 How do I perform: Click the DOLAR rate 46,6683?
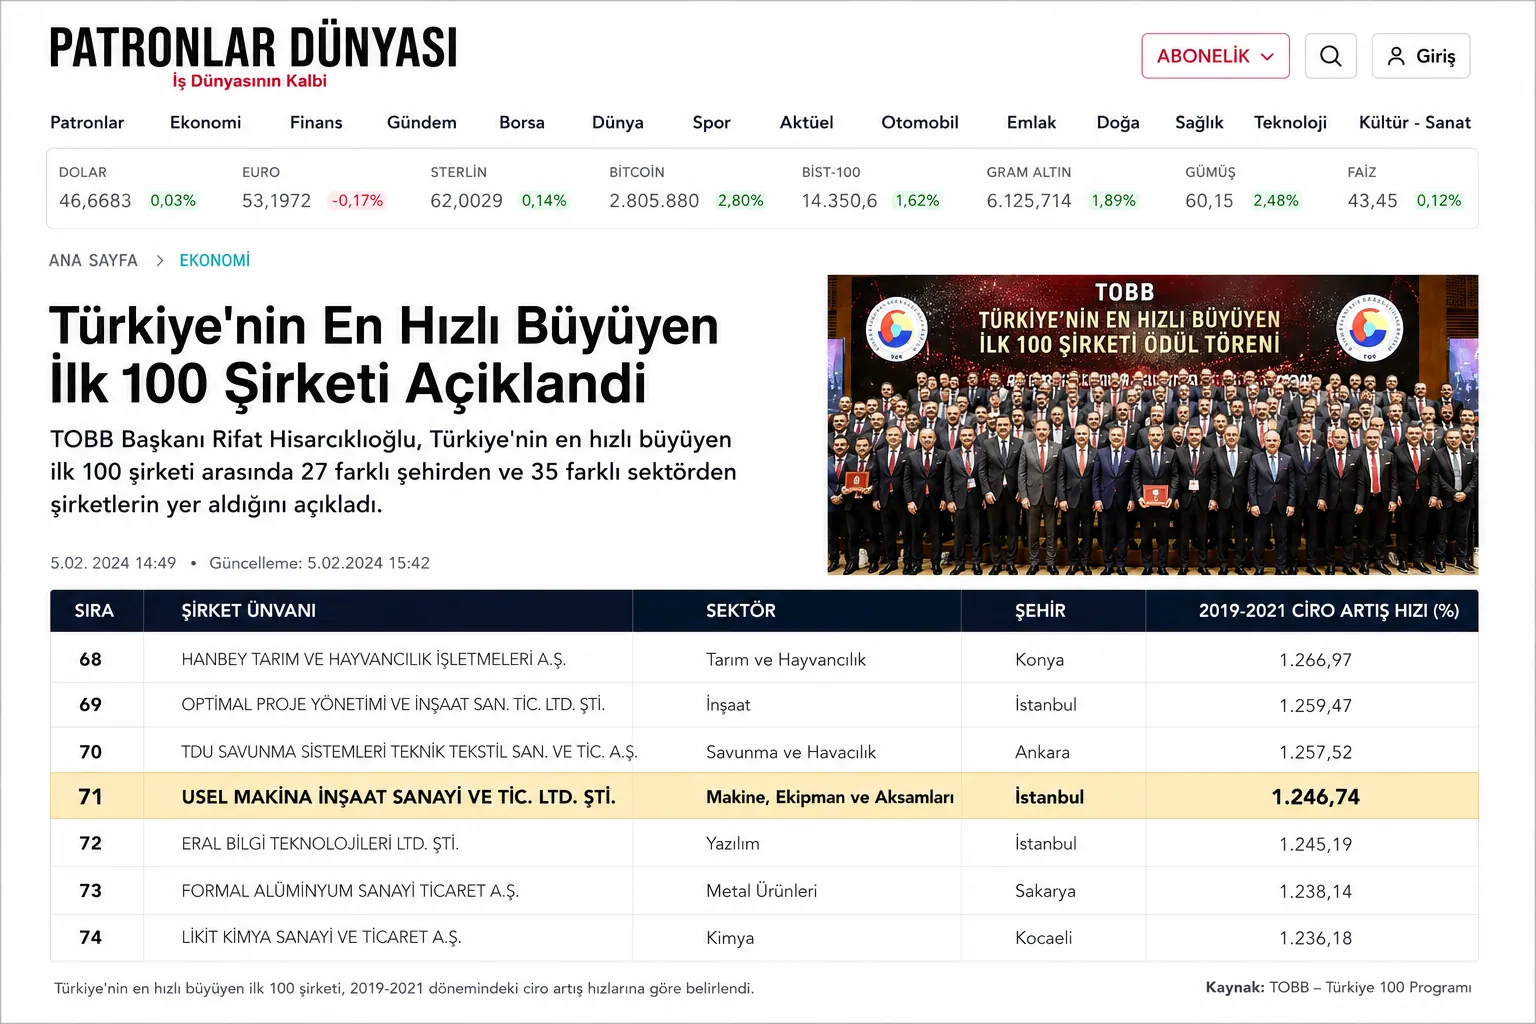coord(95,201)
